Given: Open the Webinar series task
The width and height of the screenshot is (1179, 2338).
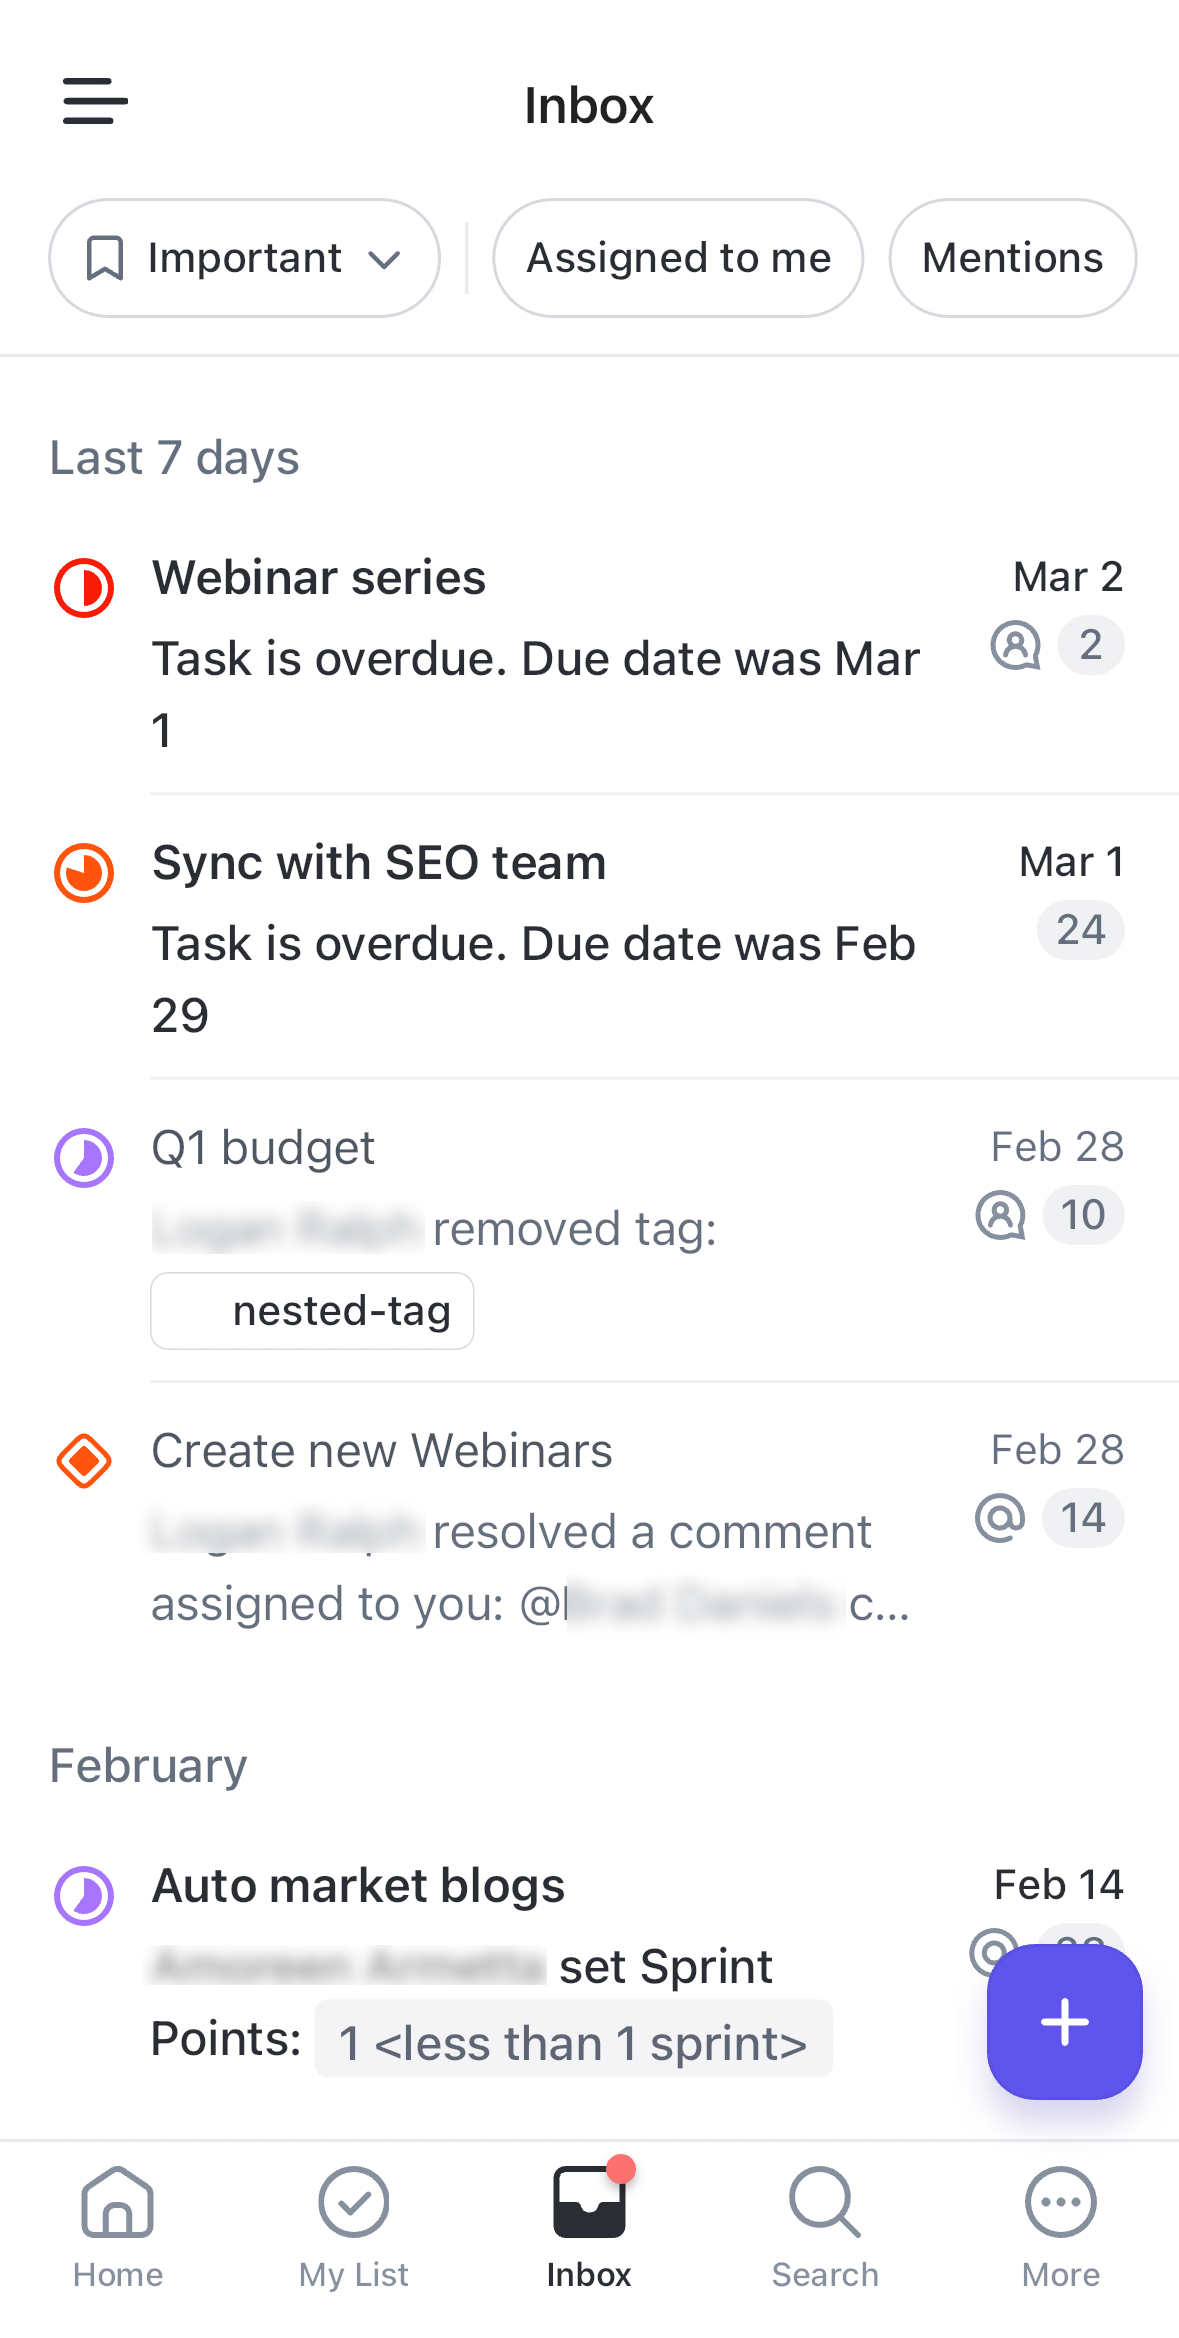Looking at the screenshot, I should [x=318, y=577].
